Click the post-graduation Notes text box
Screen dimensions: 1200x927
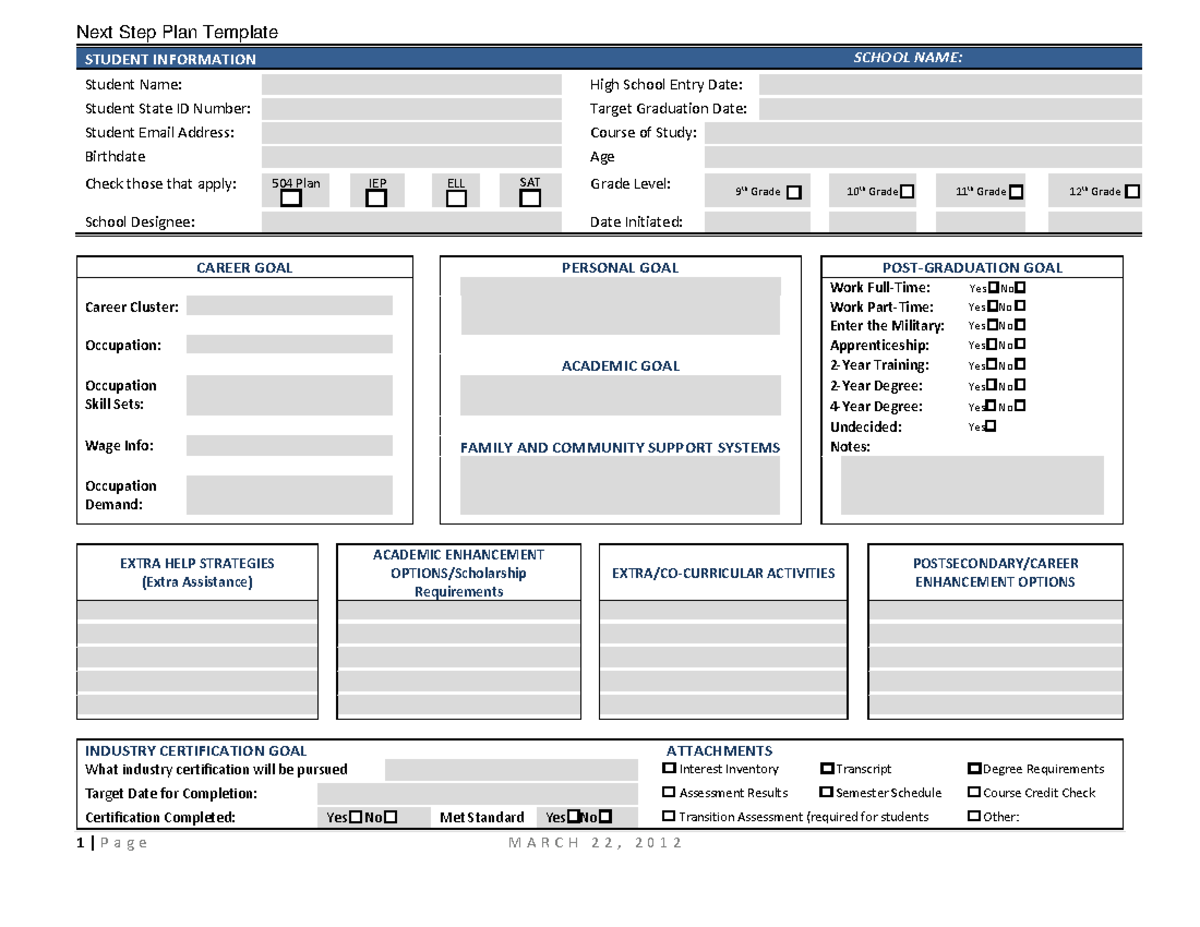[972, 485]
